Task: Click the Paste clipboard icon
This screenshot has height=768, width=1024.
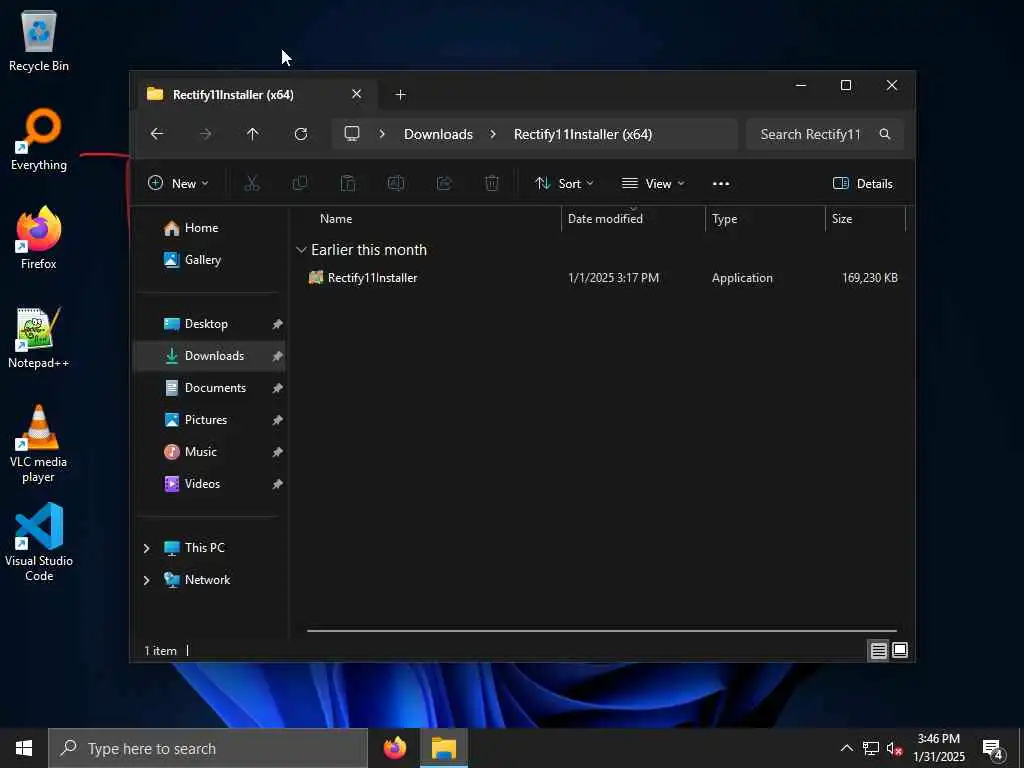Action: (x=347, y=184)
